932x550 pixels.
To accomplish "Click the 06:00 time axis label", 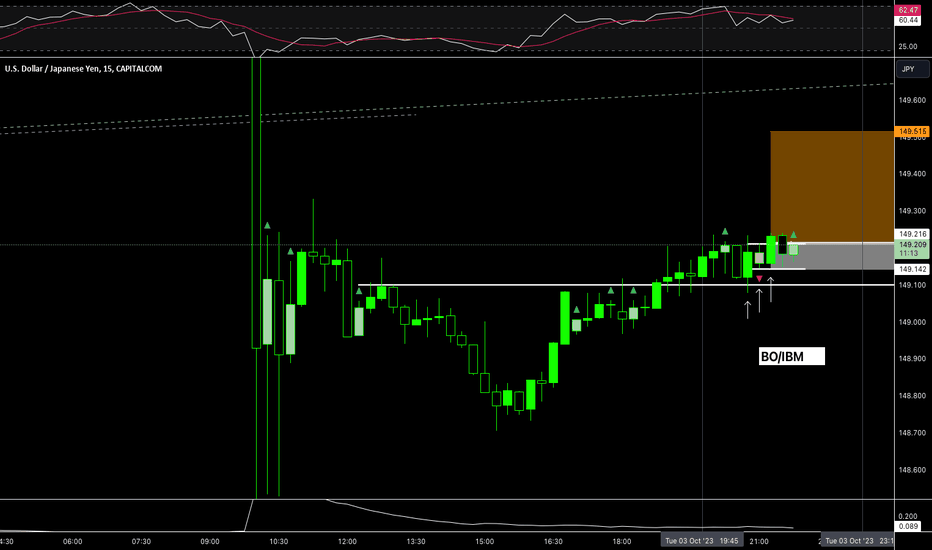I will (x=73, y=541).
